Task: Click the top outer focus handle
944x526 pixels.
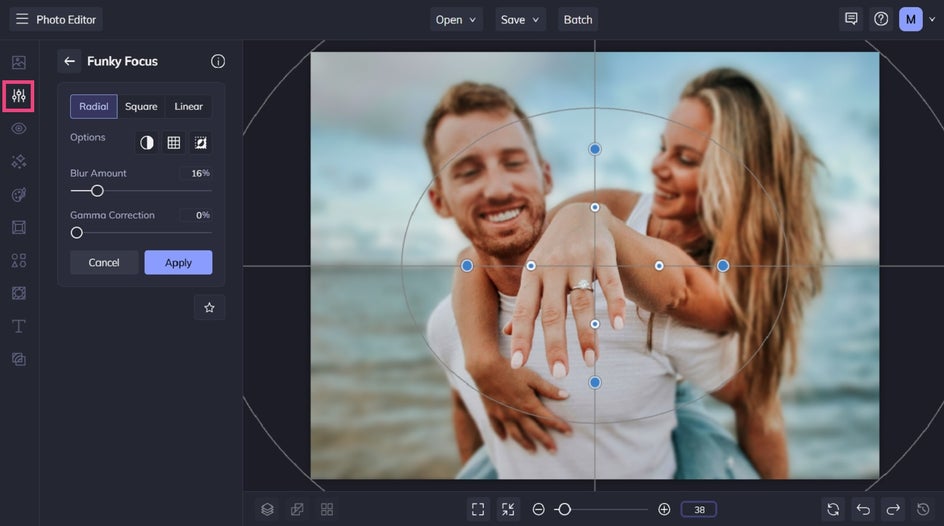Action: (x=595, y=149)
